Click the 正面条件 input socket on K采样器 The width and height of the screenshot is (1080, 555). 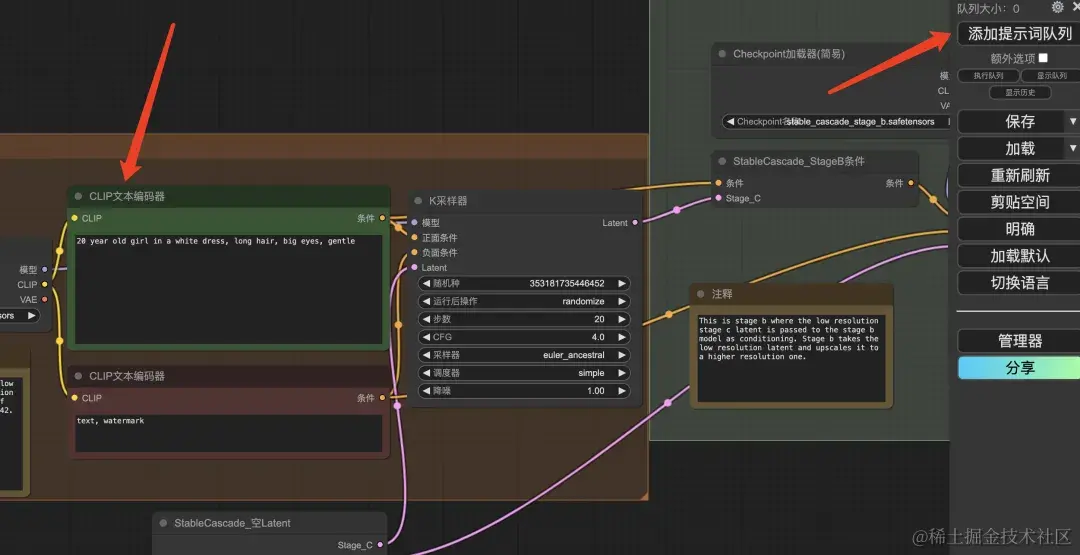(415, 238)
